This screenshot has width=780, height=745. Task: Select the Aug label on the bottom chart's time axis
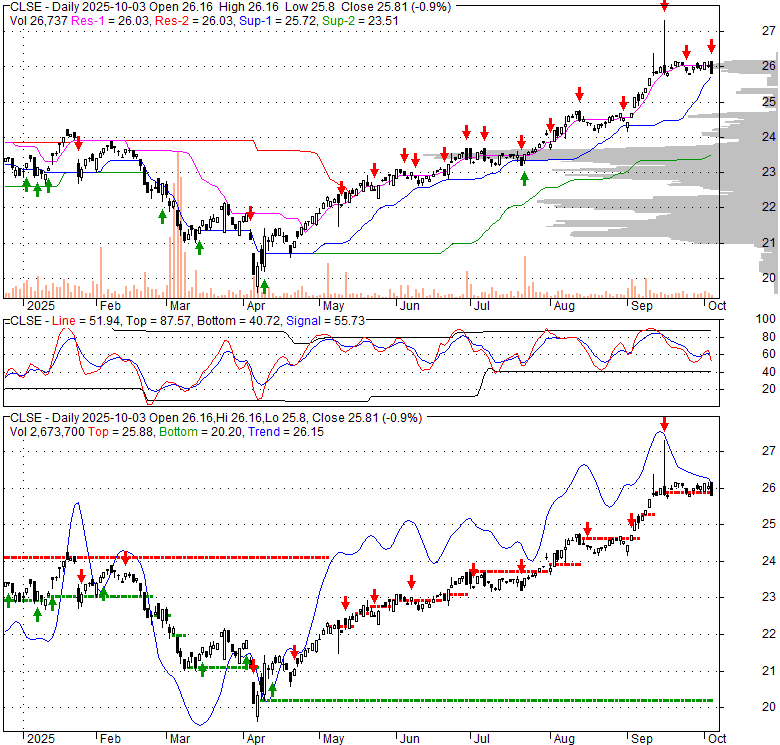coord(565,737)
